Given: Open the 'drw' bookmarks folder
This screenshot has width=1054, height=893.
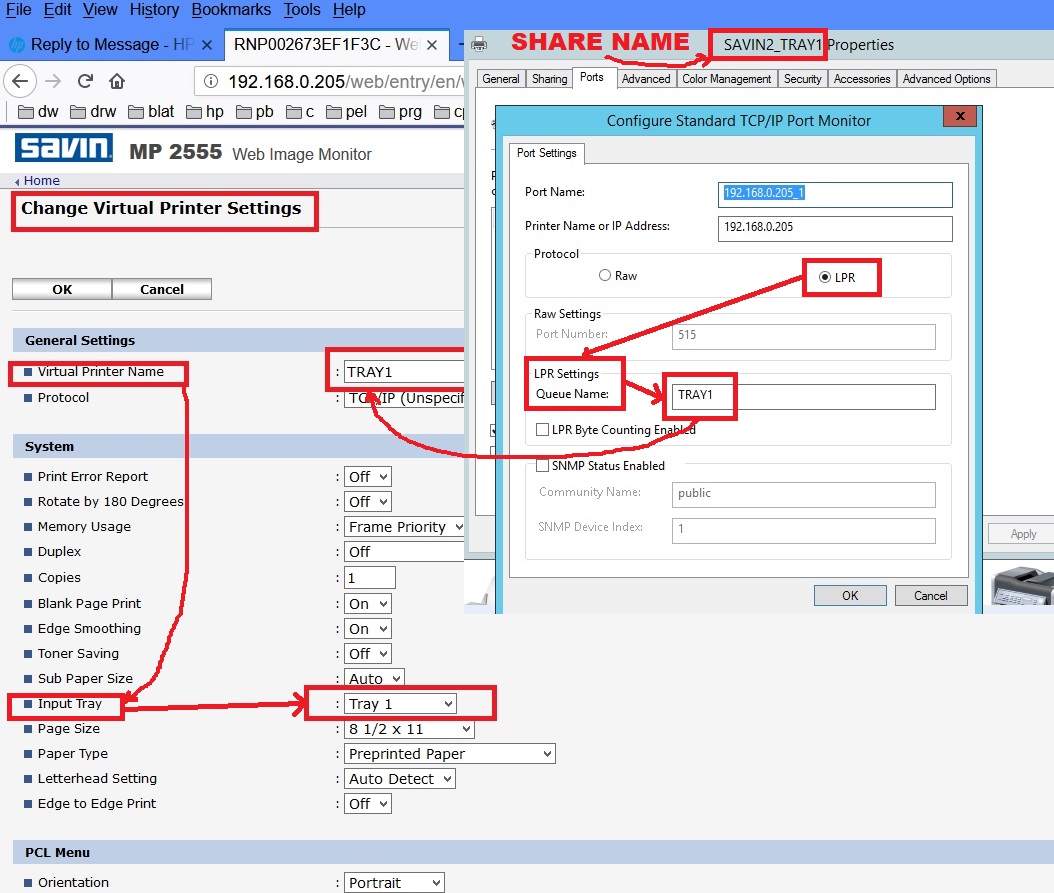Looking at the screenshot, I should [92, 112].
